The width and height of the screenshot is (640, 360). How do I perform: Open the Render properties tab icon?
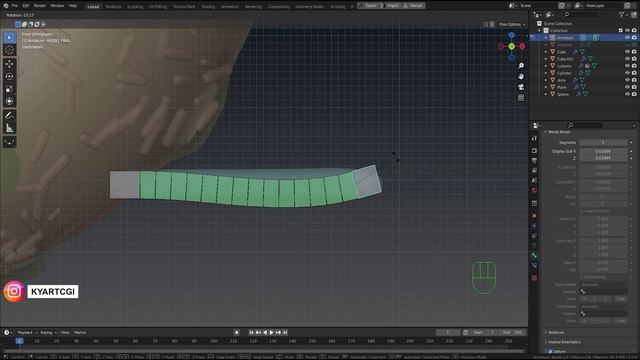click(534, 151)
